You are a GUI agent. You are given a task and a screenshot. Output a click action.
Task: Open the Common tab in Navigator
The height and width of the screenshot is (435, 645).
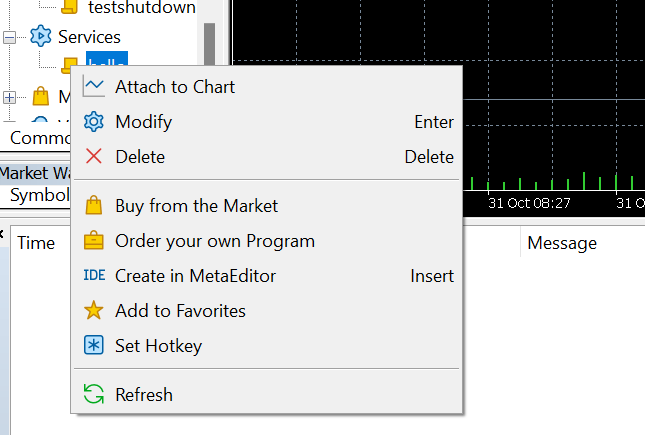pyautogui.click(x=40, y=138)
